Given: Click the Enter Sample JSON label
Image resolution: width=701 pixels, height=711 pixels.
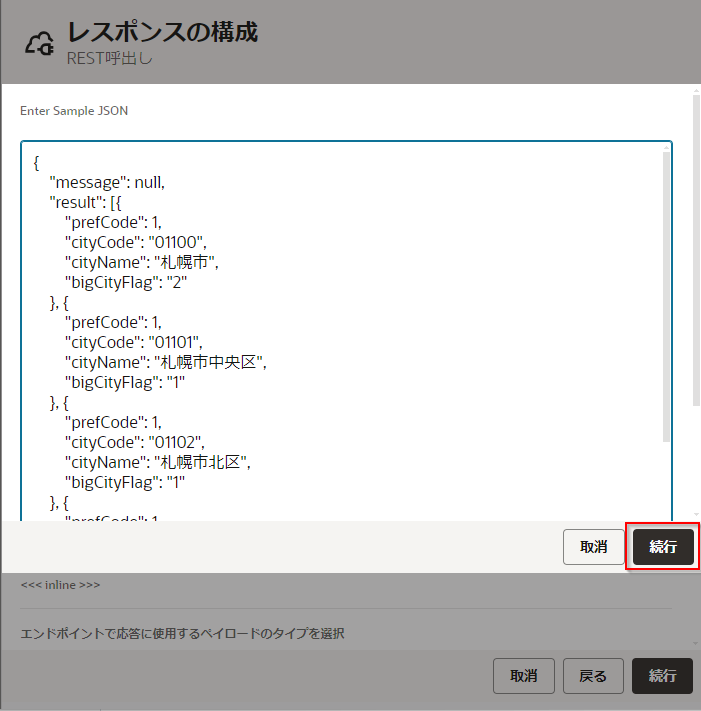Looking at the screenshot, I should pyautogui.click(x=74, y=110).
